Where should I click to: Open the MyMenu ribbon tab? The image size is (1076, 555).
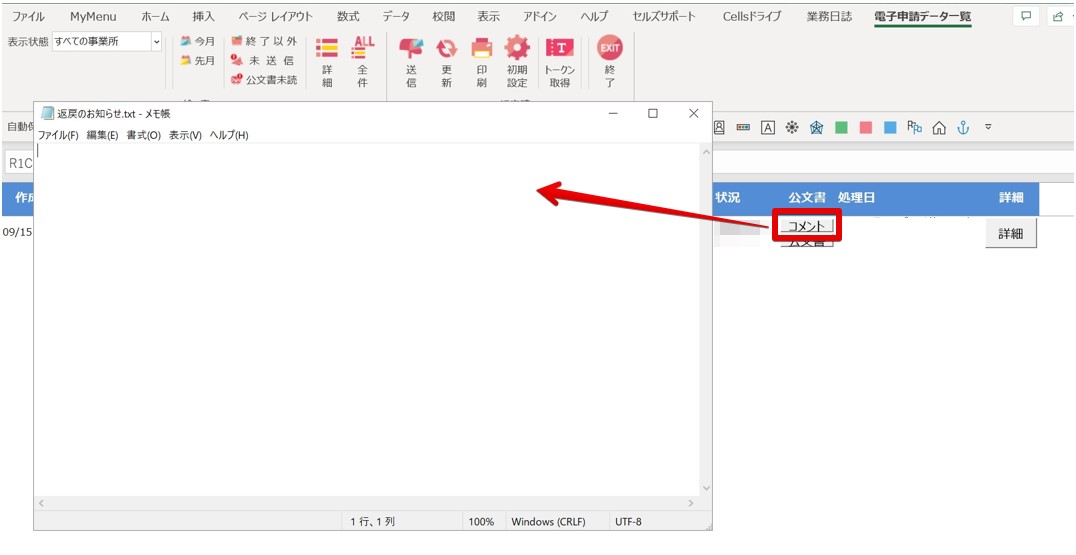pyautogui.click(x=93, y=16)
